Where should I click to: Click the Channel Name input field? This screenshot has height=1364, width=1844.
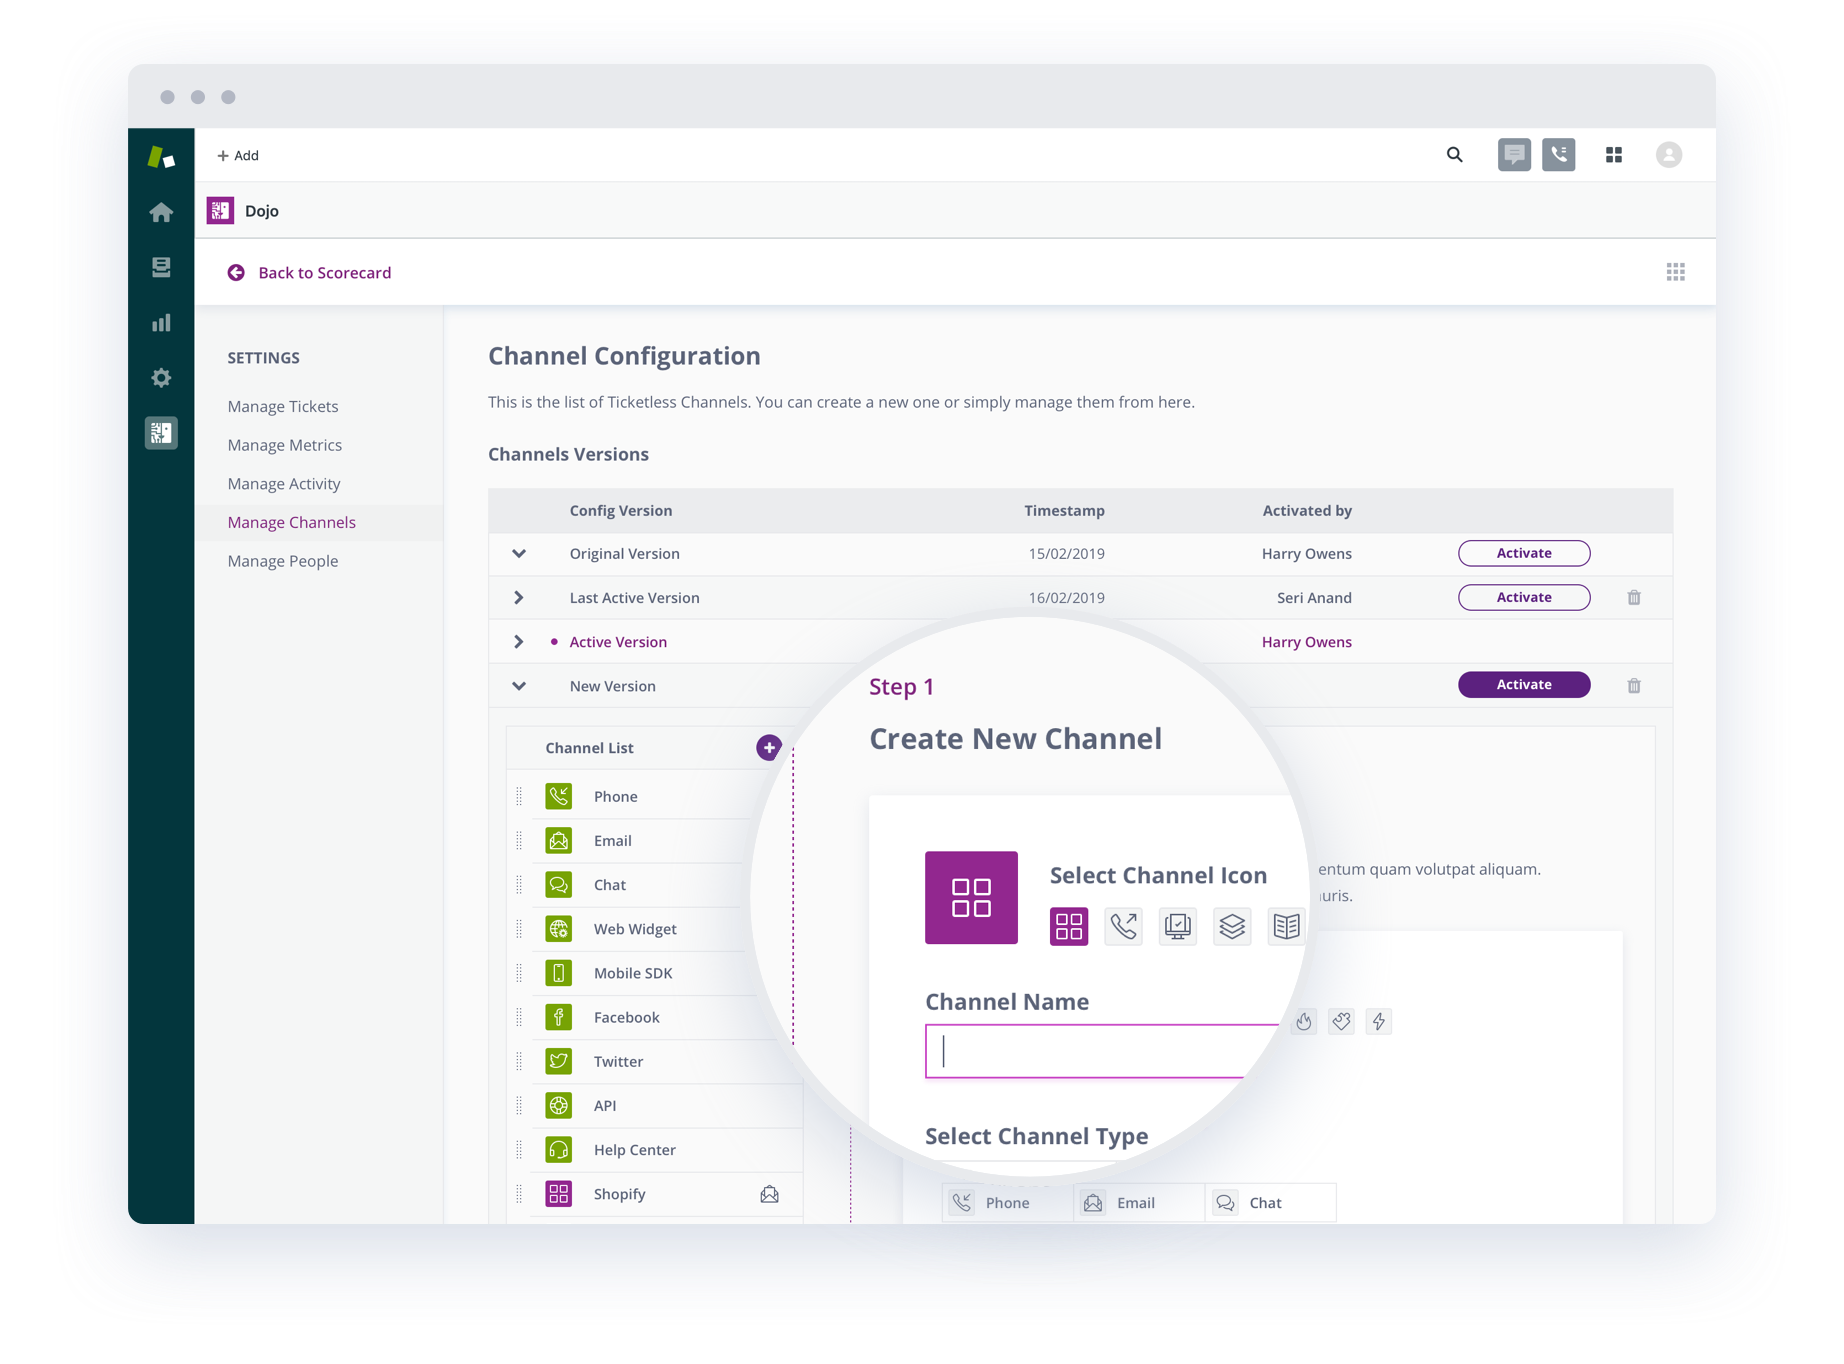click(1101, 1050)
